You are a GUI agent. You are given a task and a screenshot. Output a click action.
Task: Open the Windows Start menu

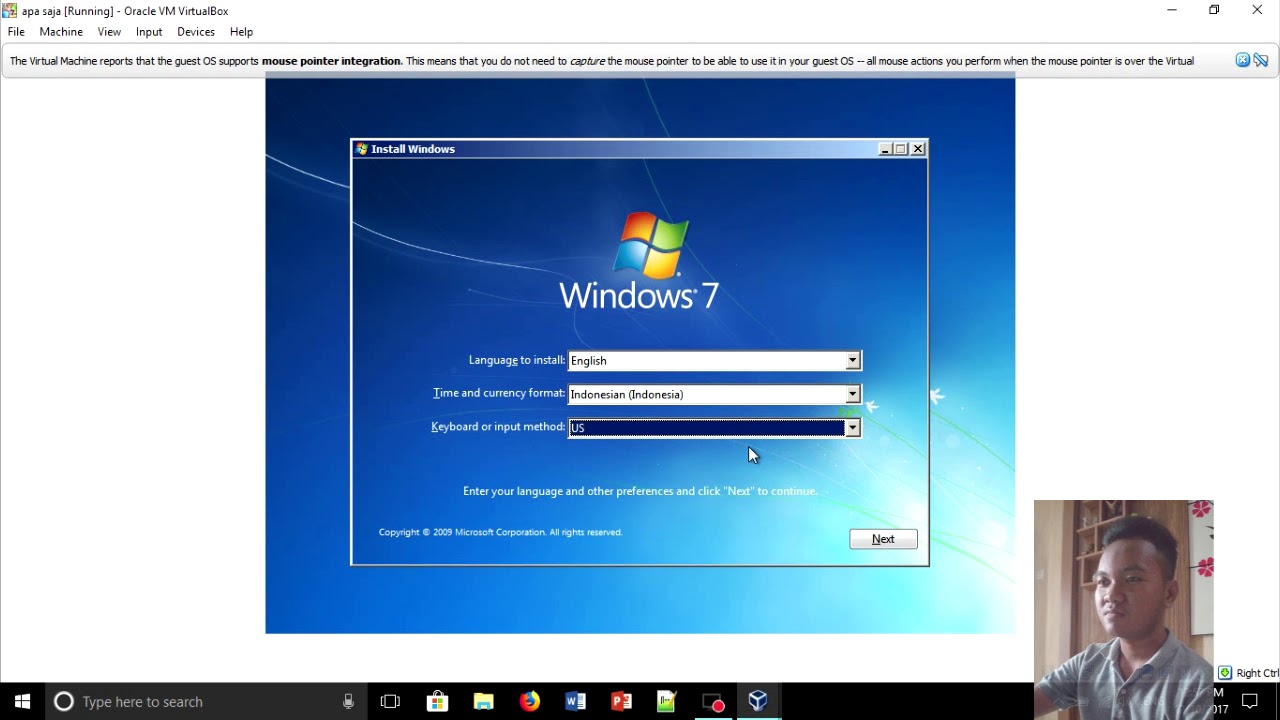23,702
